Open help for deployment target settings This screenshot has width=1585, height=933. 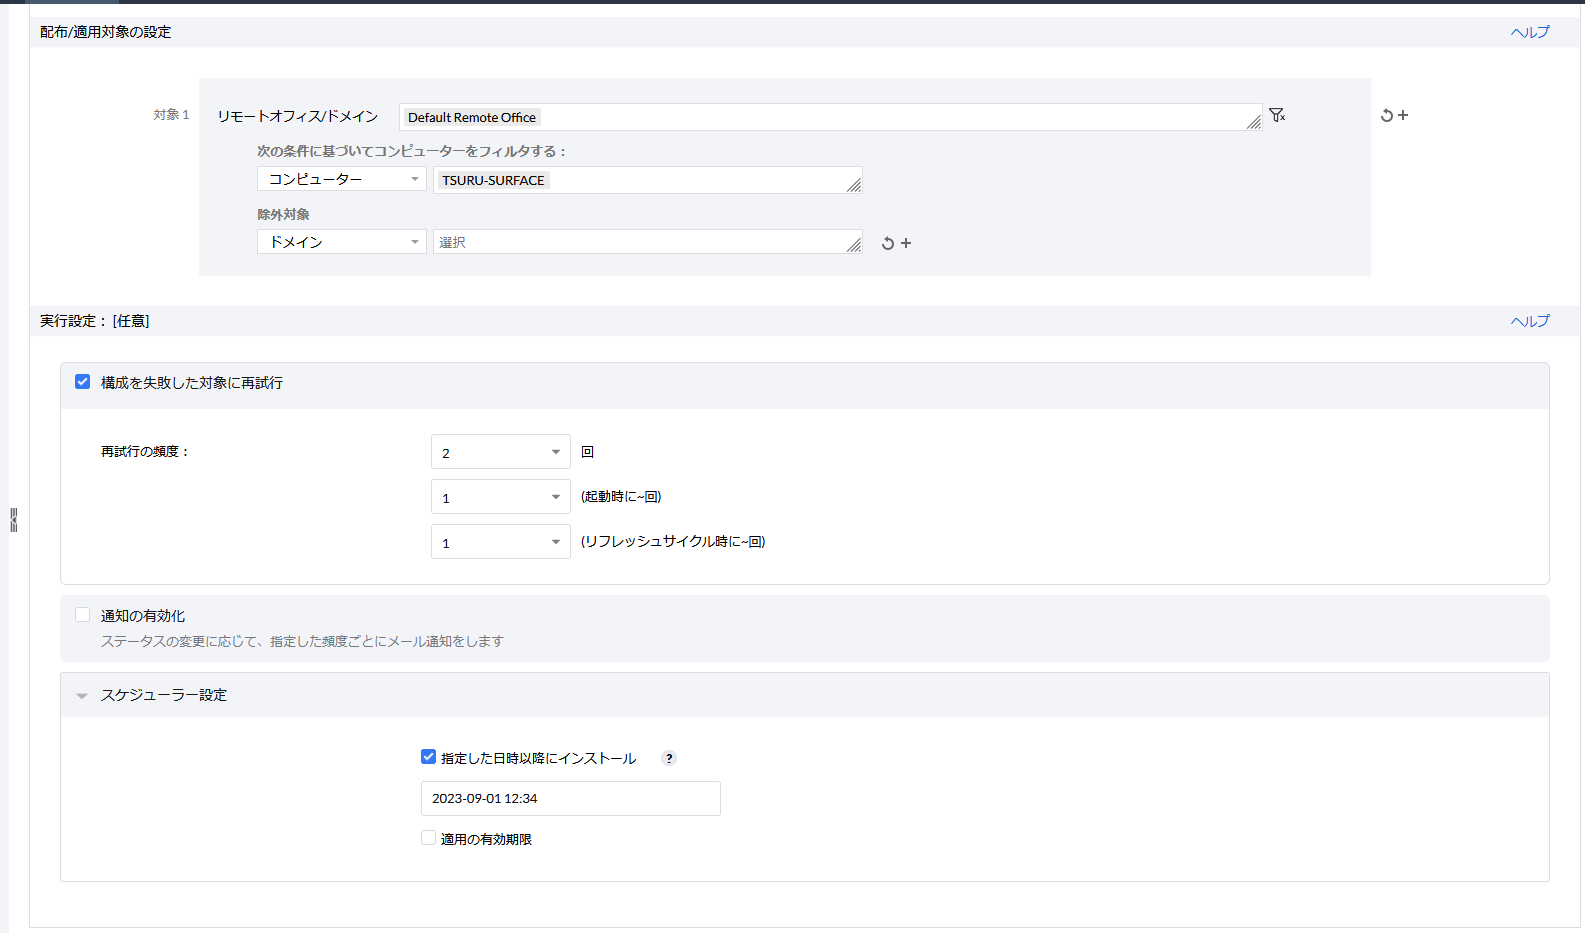click(x=1530, y=32)
